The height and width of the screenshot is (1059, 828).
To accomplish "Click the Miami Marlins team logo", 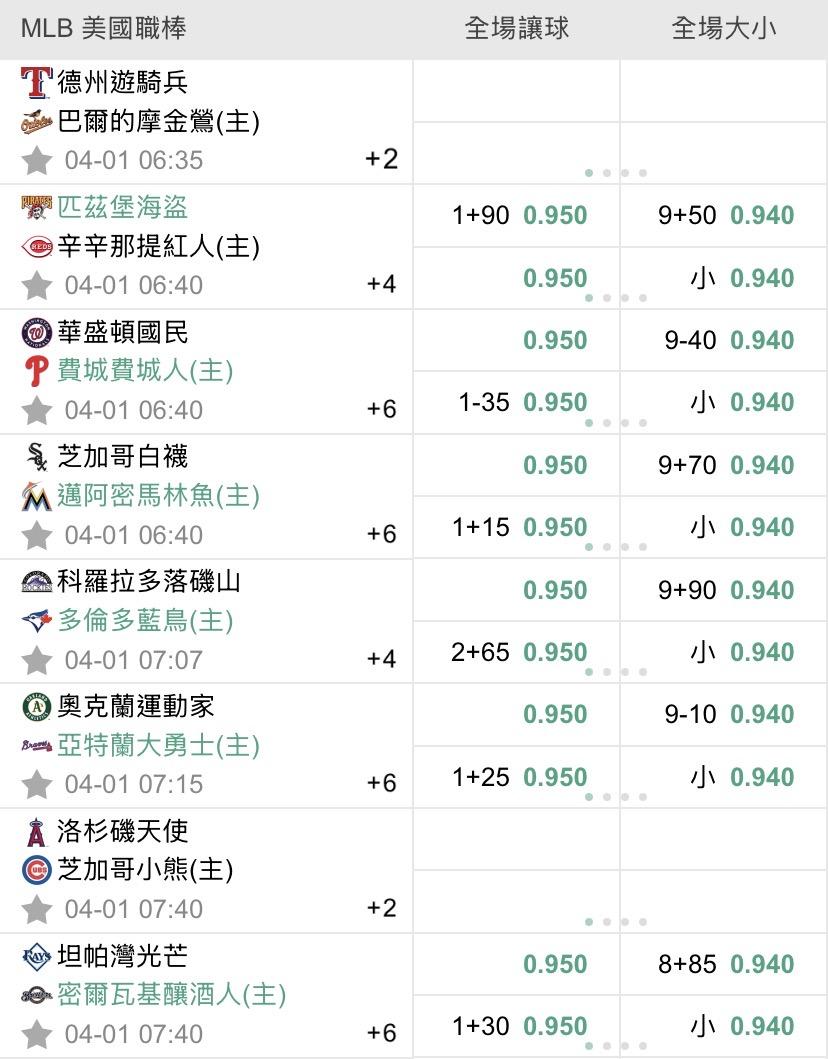I will coord(36,496).
